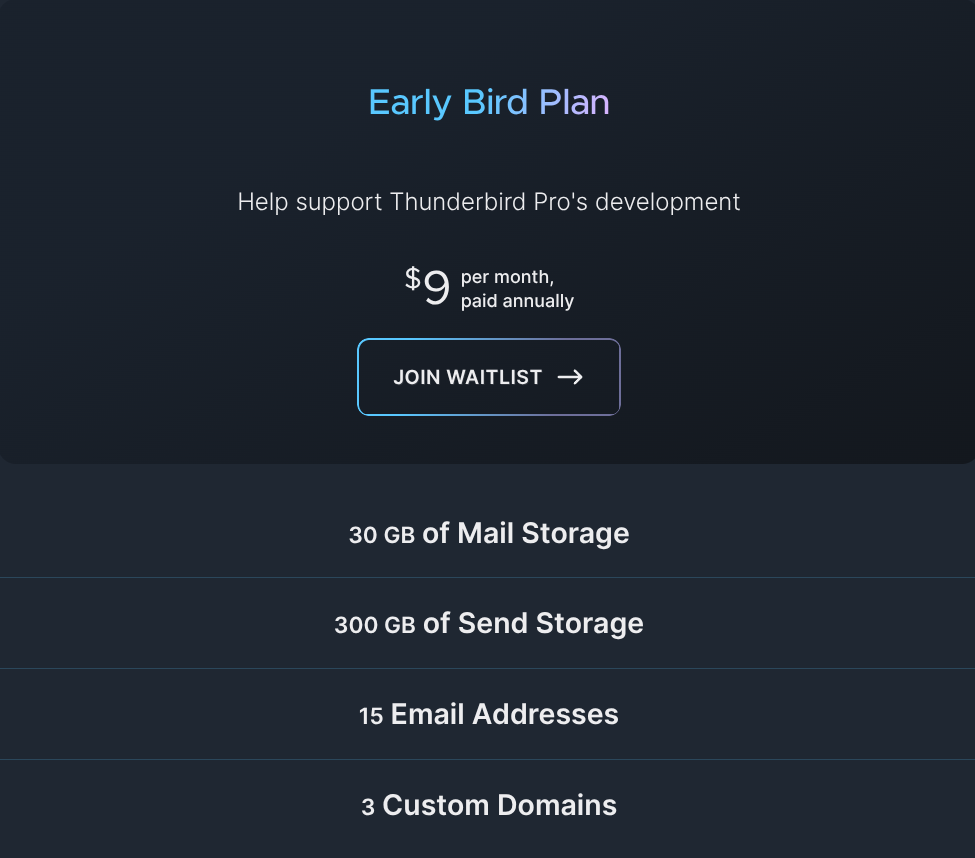The height and width of the screenshot is (858, 975).
Task: Click the word "Plan" in the heading
Action: pyautogui.click(x=574, y=102)
